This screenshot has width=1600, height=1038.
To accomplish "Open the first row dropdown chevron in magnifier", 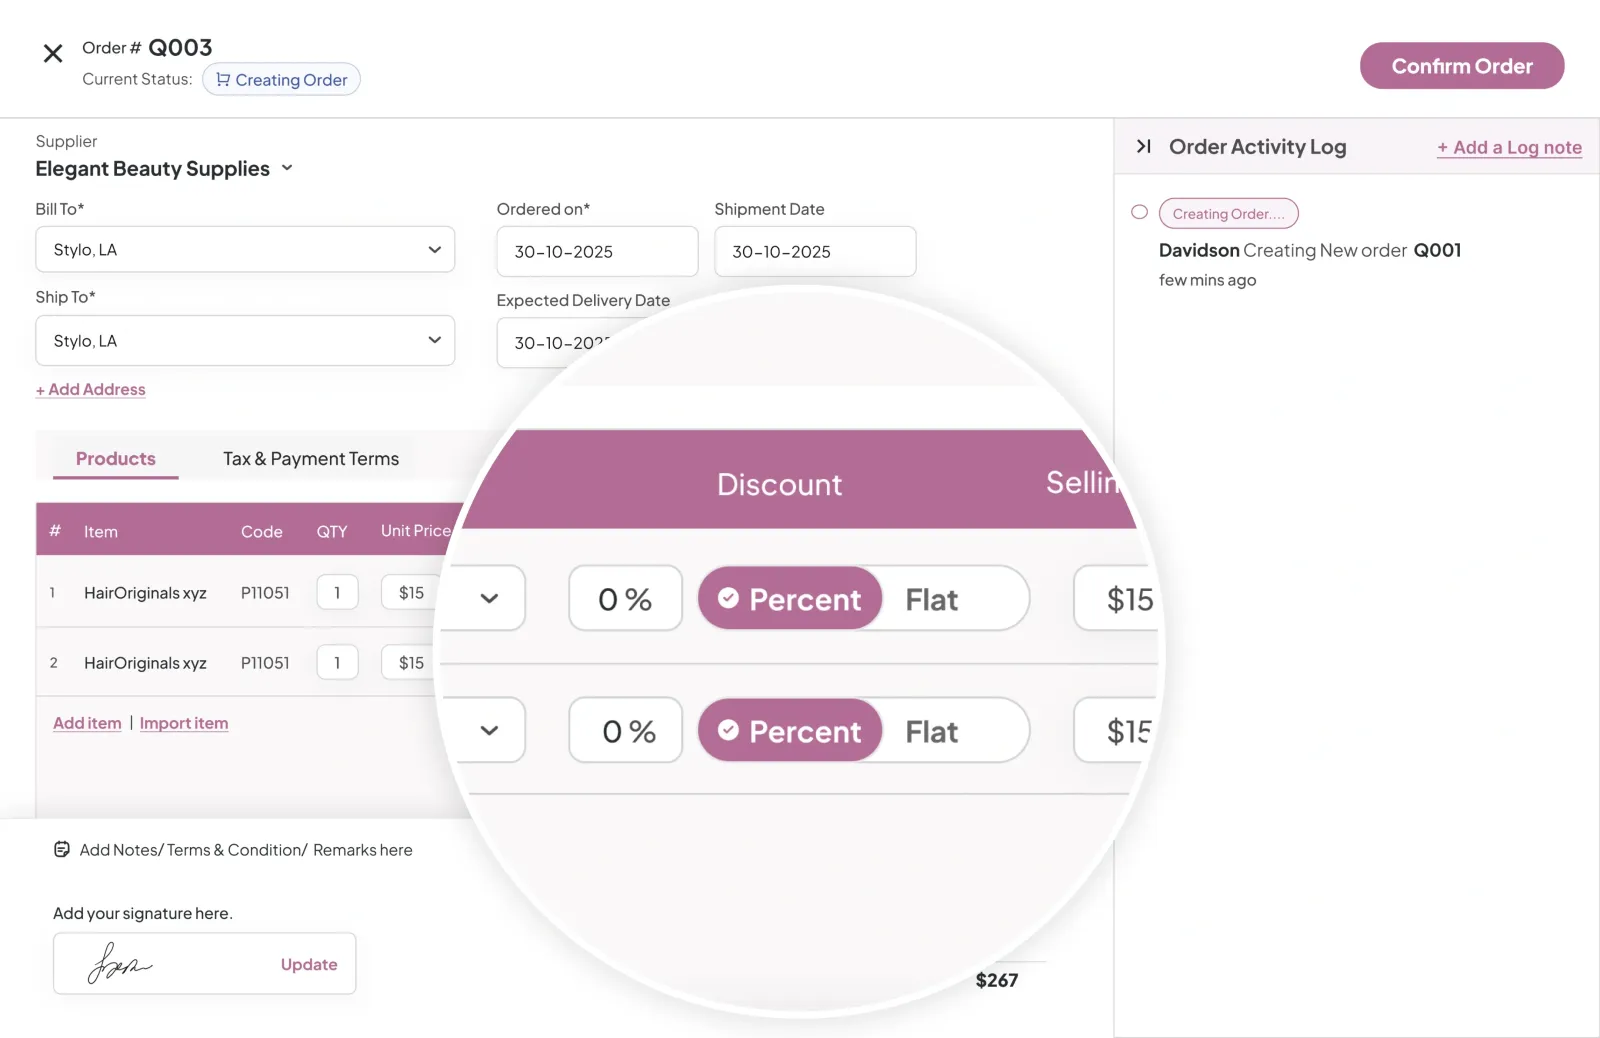I will point(489,599).
